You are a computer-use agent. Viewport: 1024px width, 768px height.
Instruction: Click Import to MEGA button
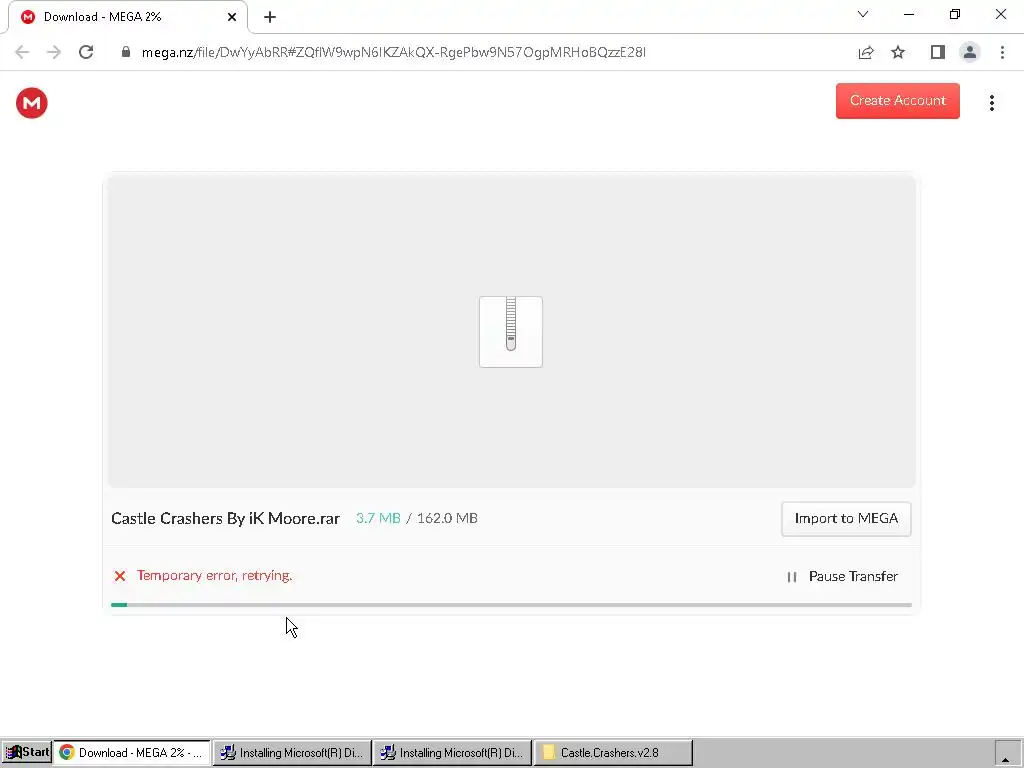[846, 519]
